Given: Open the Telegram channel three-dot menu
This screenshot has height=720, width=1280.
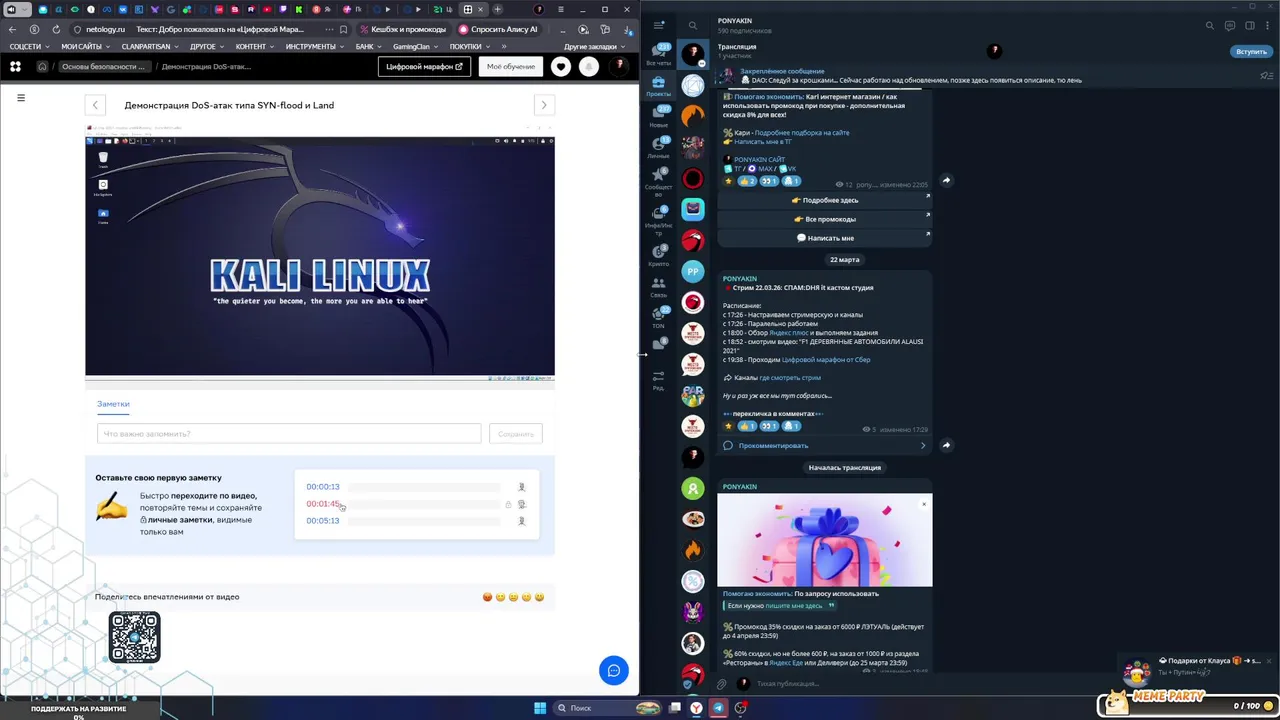Looking at the screenshot, I should [1269, 26].
